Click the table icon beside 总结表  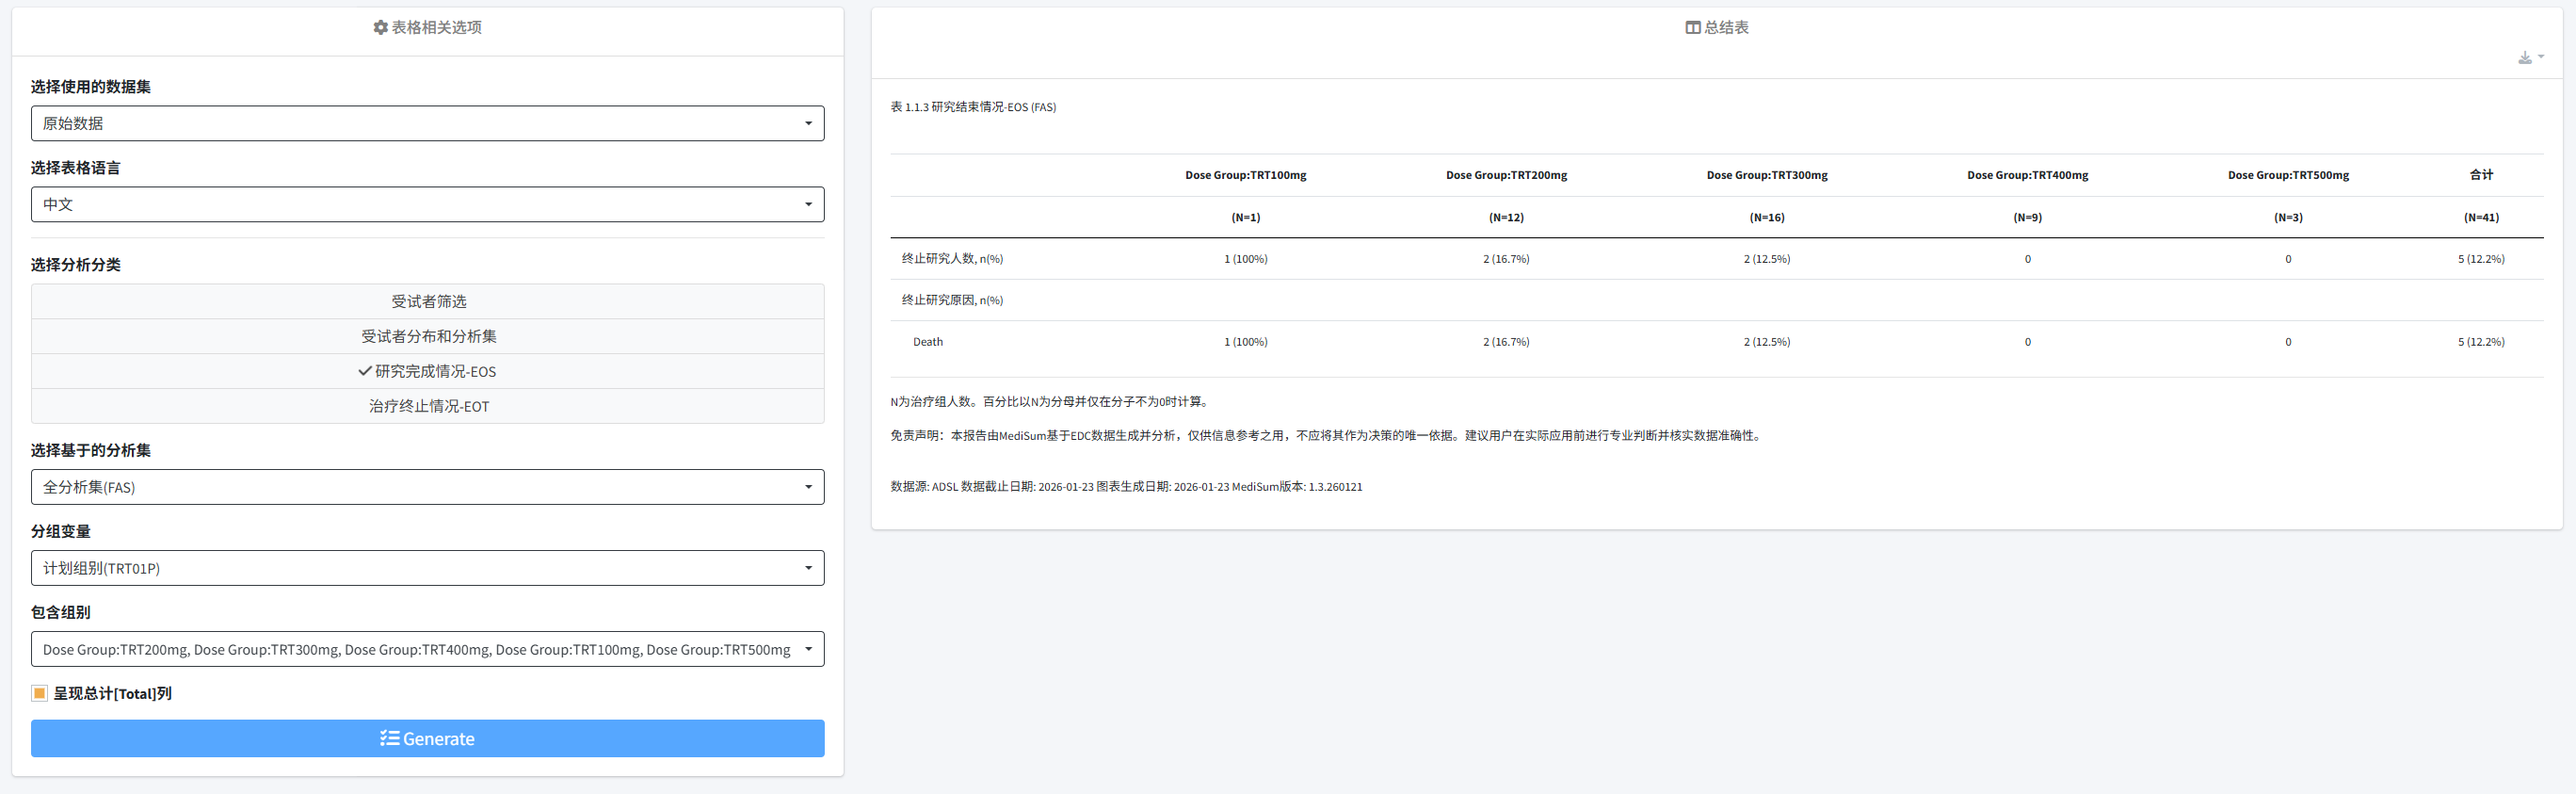(x=1692, y=28)
